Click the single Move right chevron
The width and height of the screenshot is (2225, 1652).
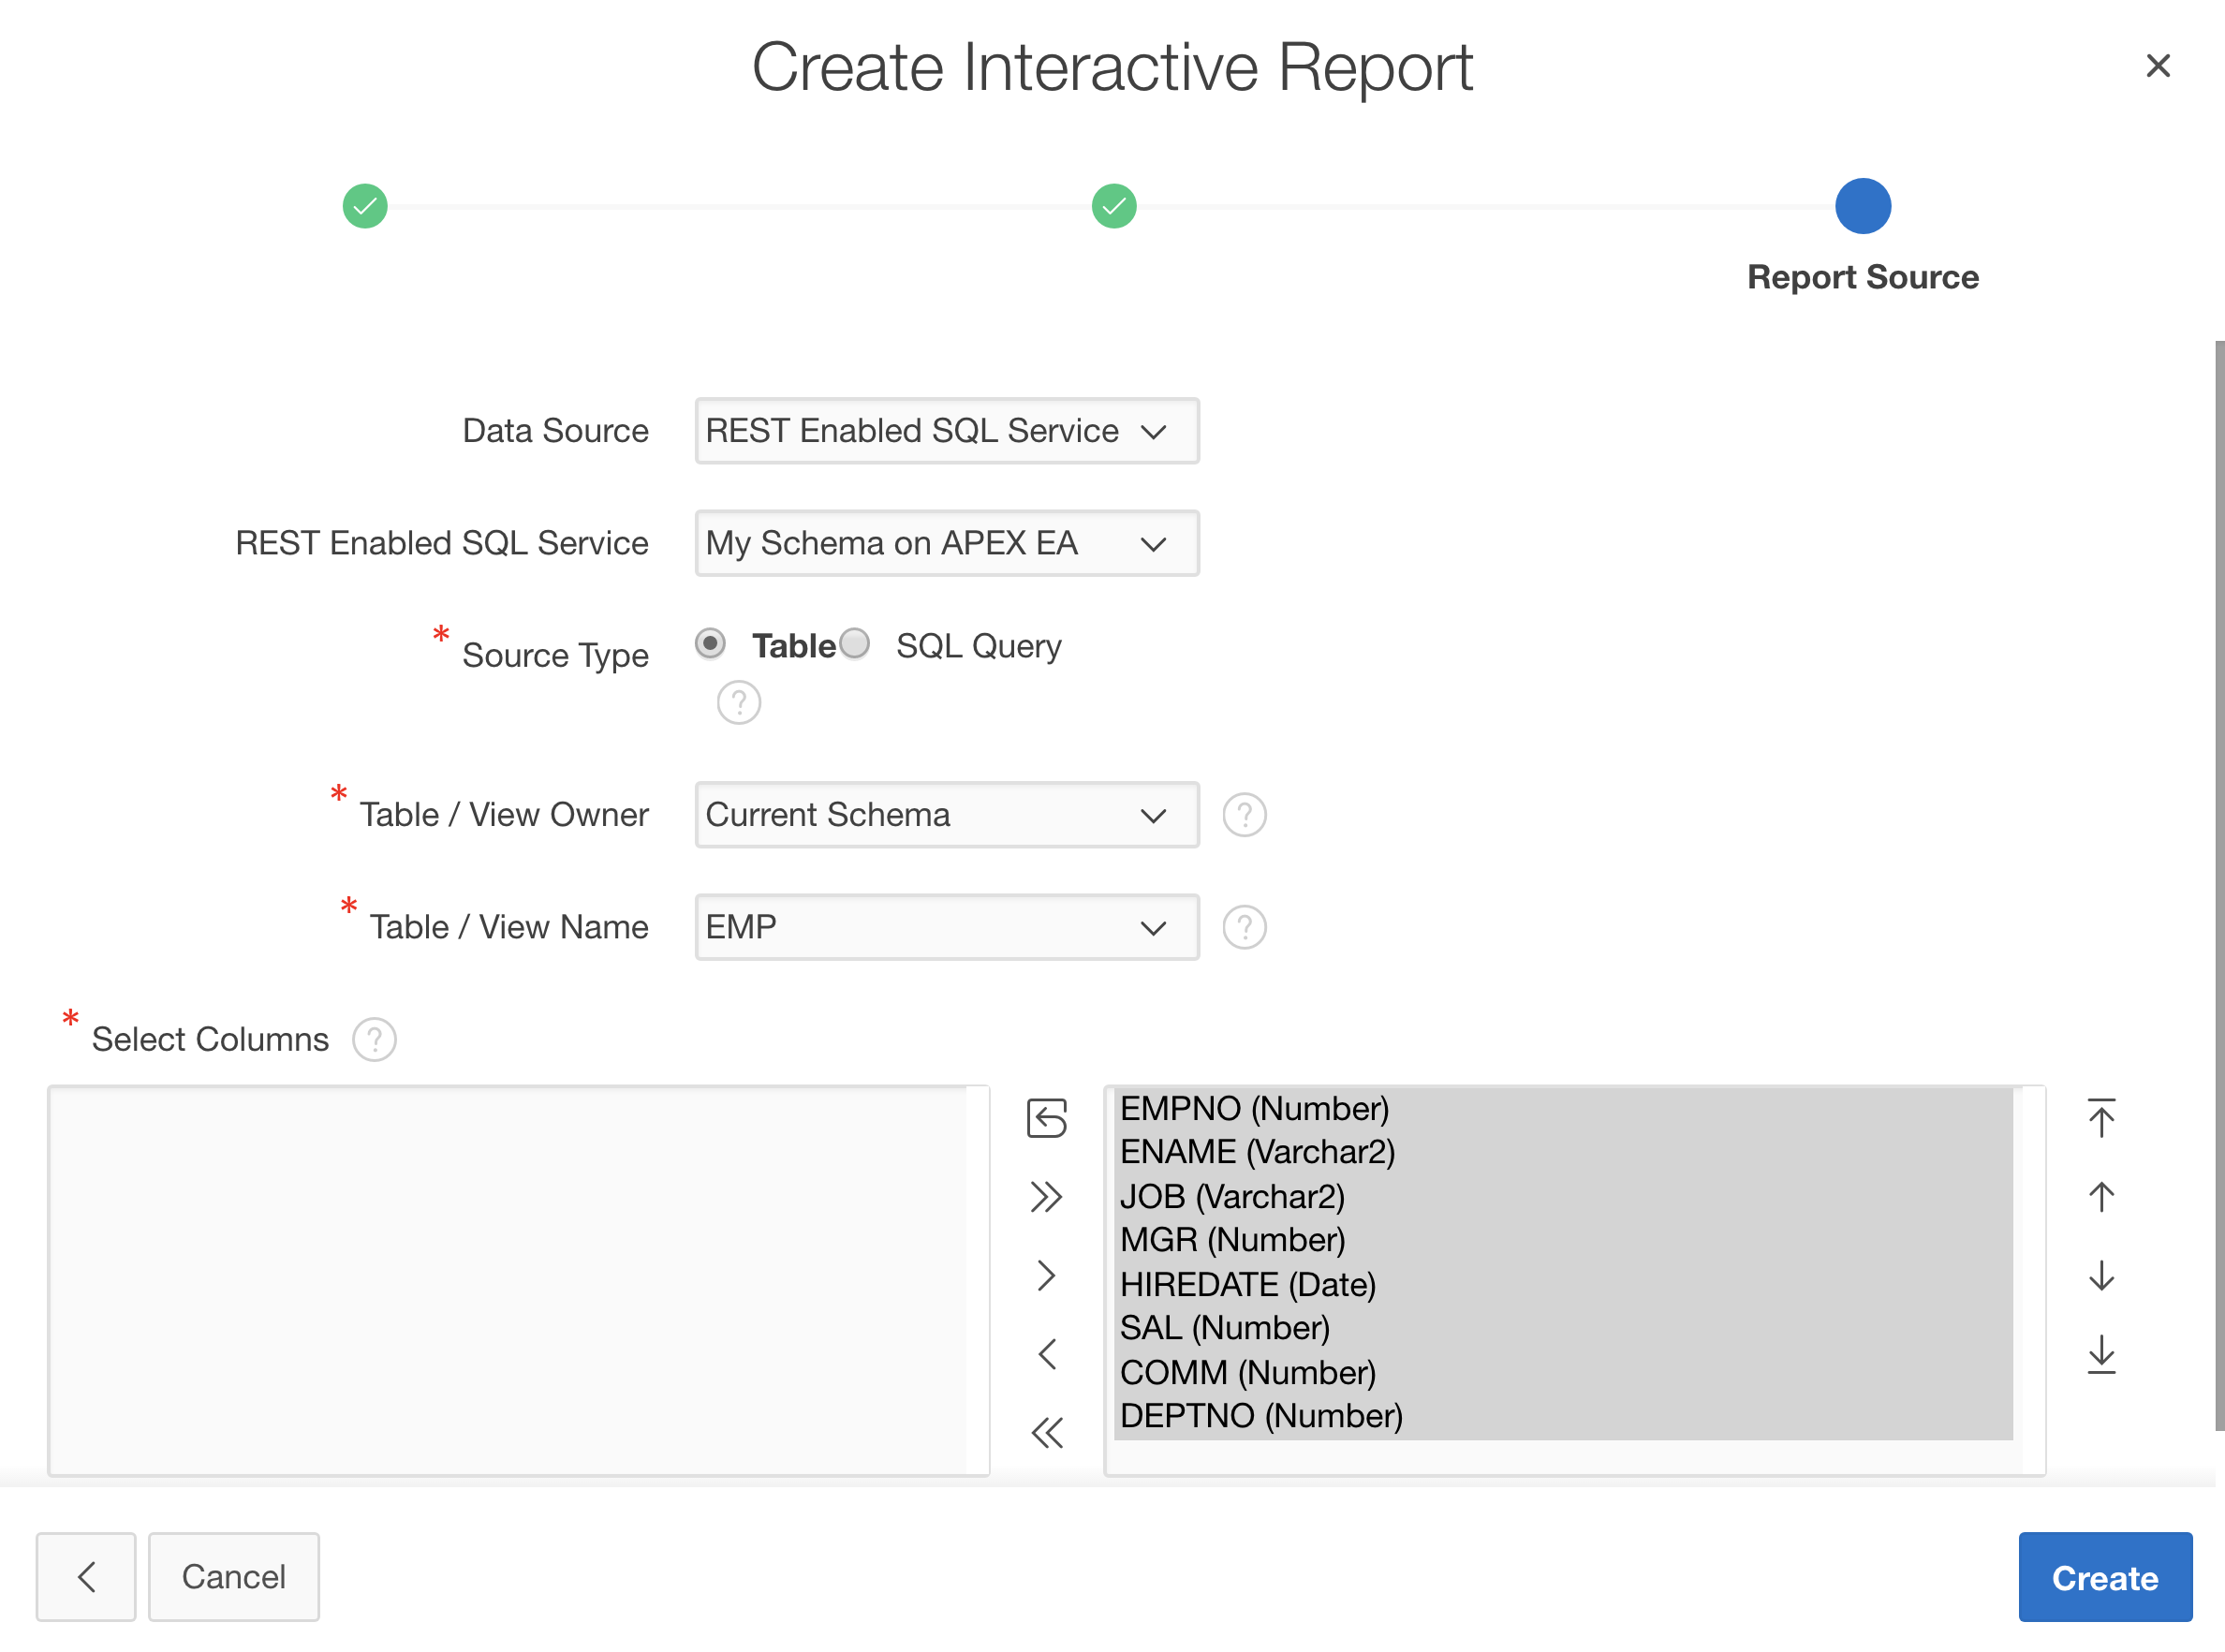[1046, 1275]
